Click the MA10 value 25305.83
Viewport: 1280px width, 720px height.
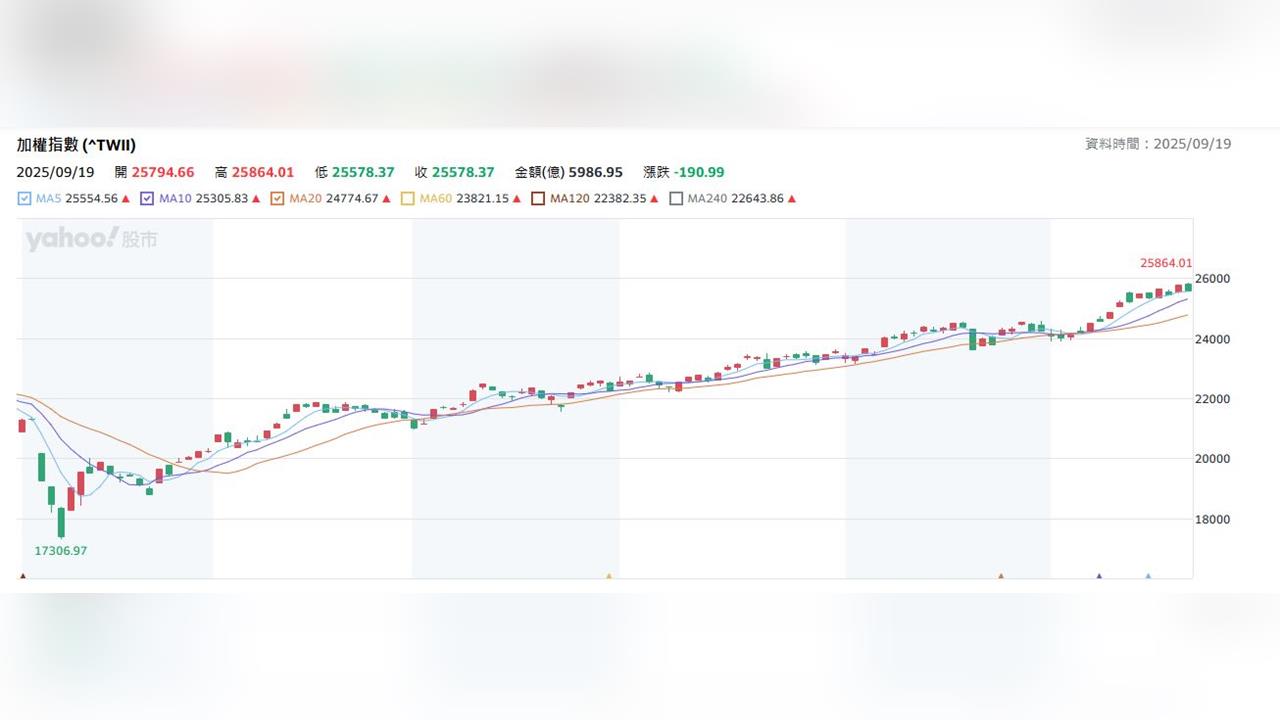221,198
